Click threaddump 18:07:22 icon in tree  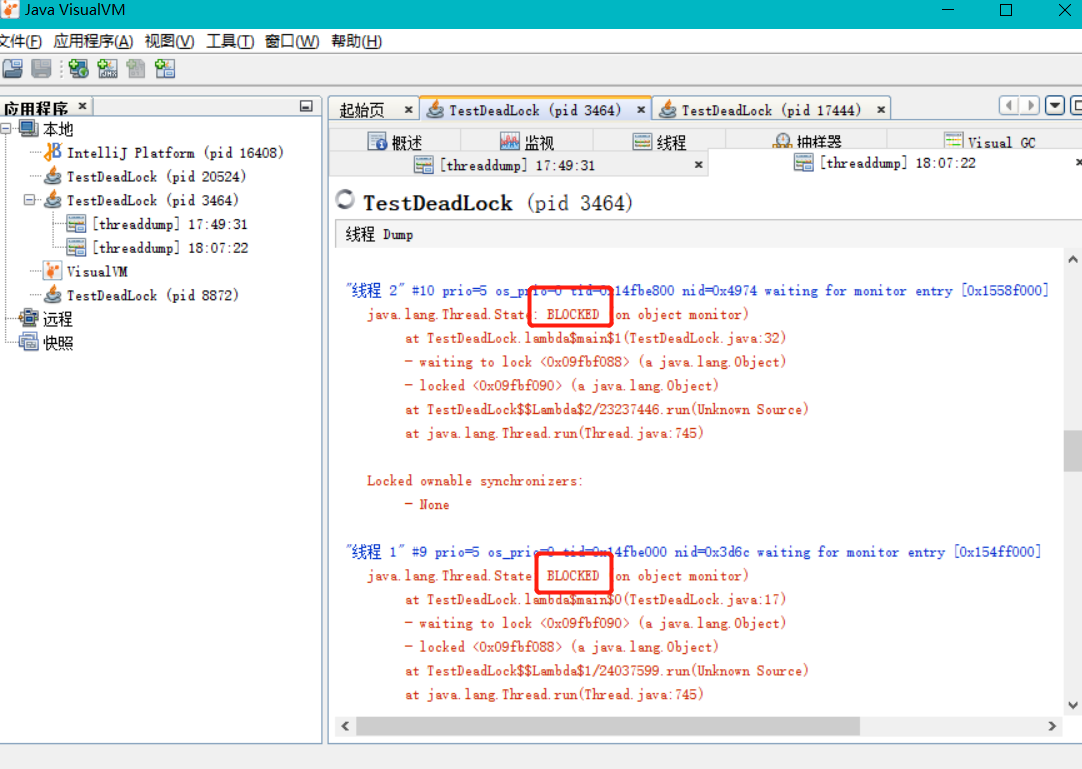(x=76, y=247)
